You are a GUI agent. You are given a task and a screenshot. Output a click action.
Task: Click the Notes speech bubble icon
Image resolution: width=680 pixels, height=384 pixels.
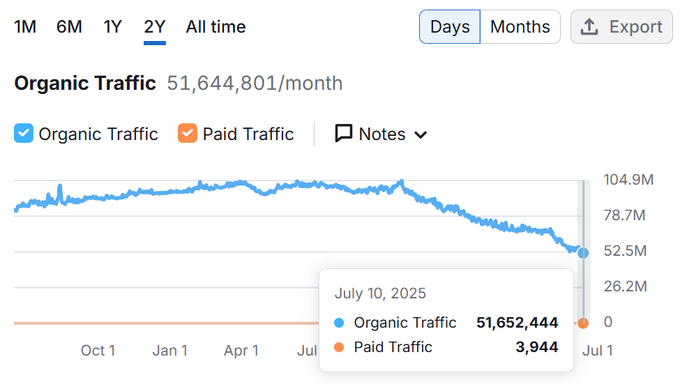pos(343,134)
